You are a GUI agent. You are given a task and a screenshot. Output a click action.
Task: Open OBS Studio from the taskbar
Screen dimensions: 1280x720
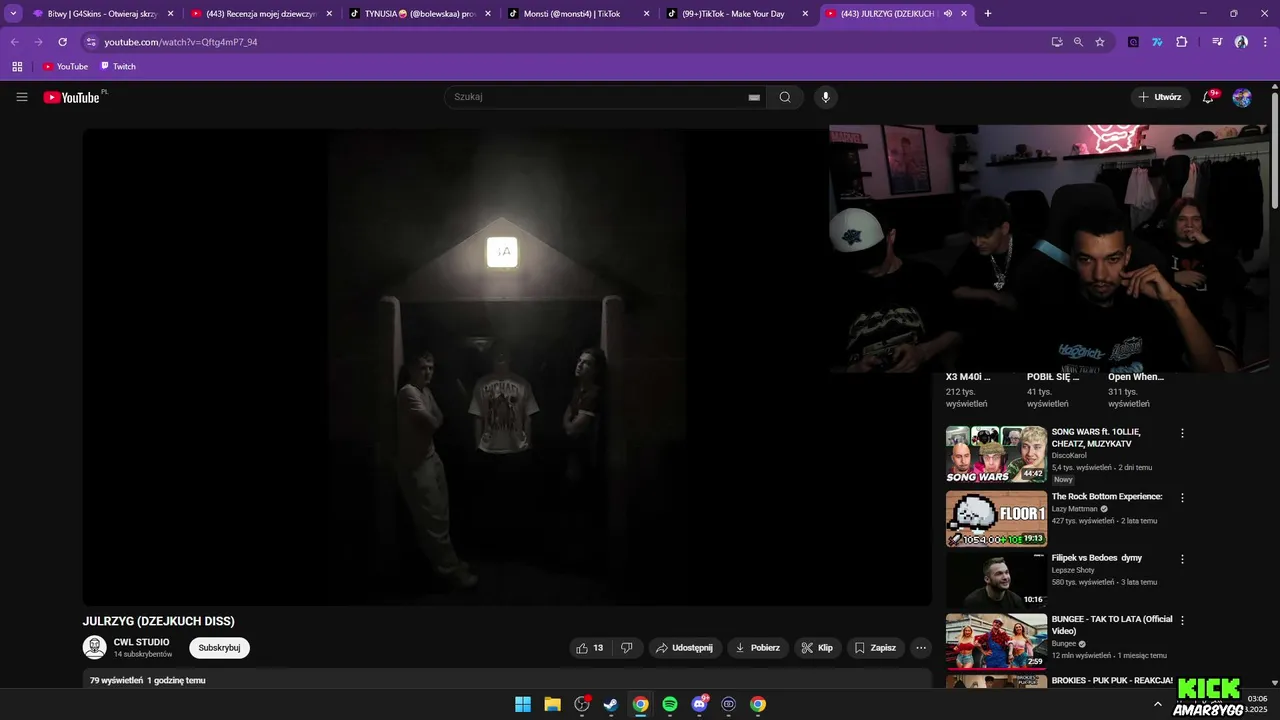[x=582, y=704]
